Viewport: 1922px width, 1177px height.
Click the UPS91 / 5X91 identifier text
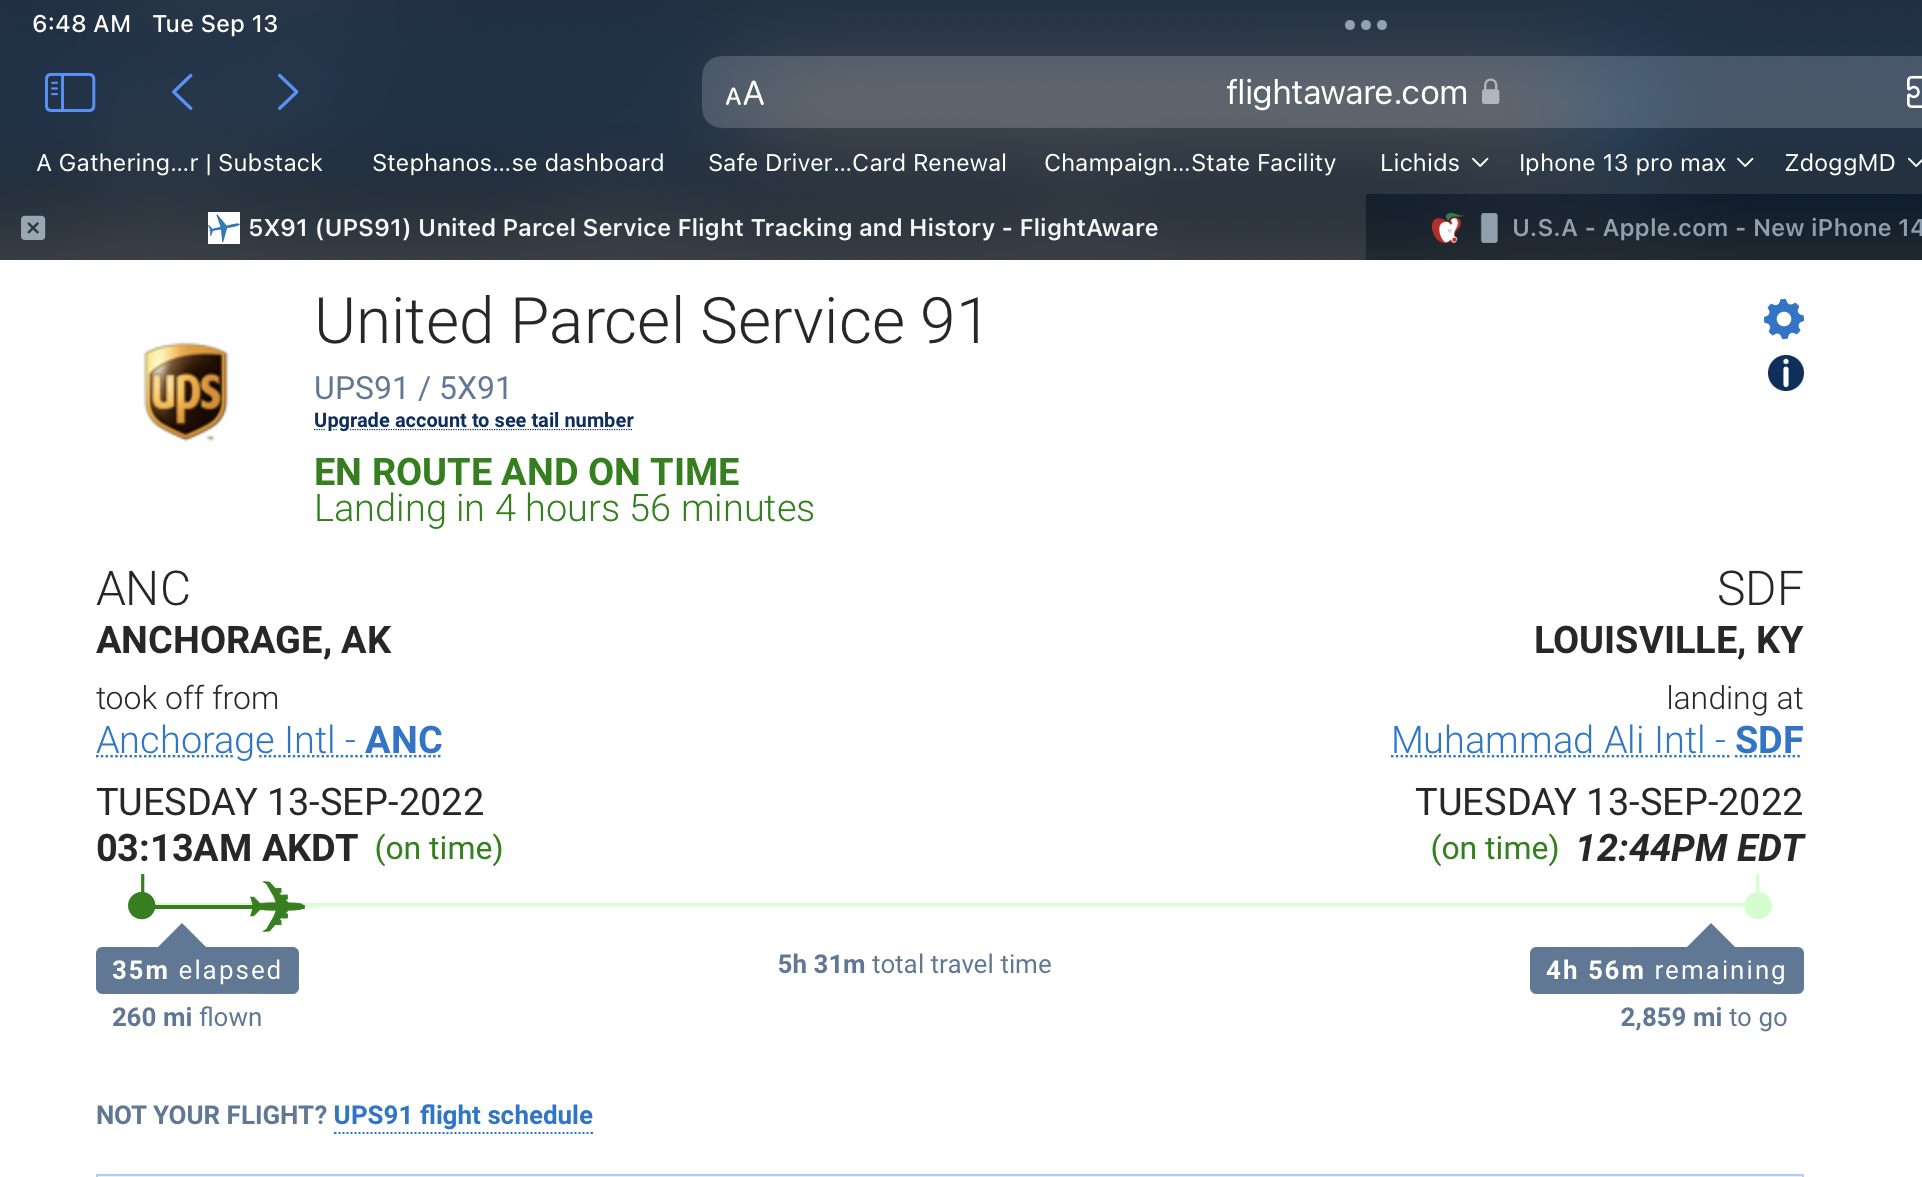click(x=412, y=388)
